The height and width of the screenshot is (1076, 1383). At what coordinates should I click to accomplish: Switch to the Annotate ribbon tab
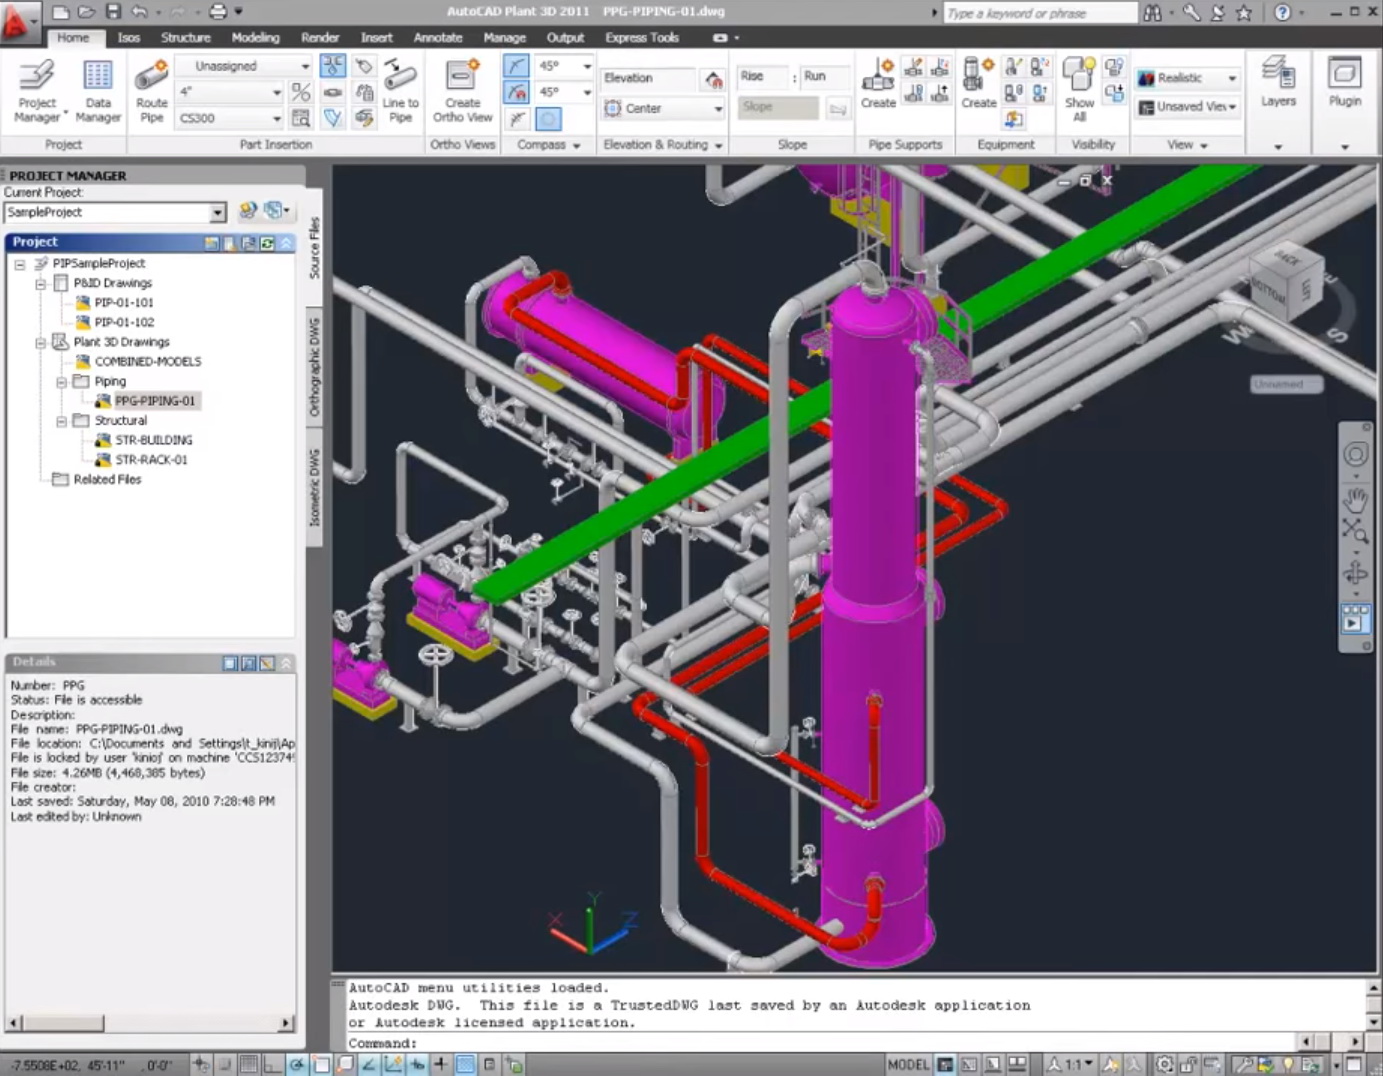click(437, 37)
